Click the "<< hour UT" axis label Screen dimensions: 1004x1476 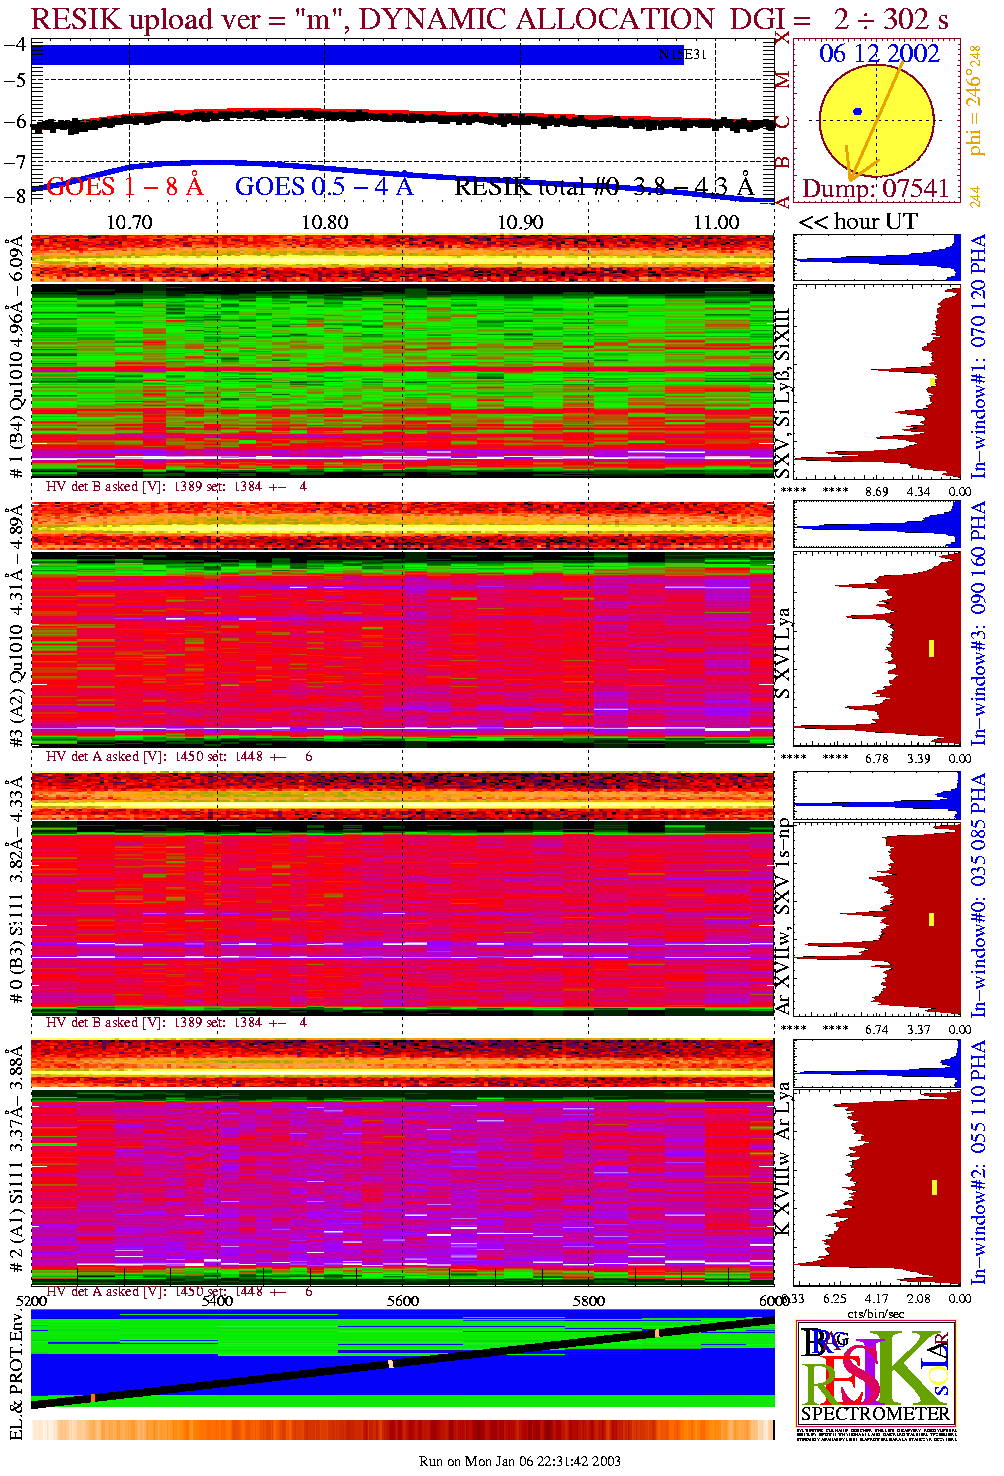(x=858, y=222)
